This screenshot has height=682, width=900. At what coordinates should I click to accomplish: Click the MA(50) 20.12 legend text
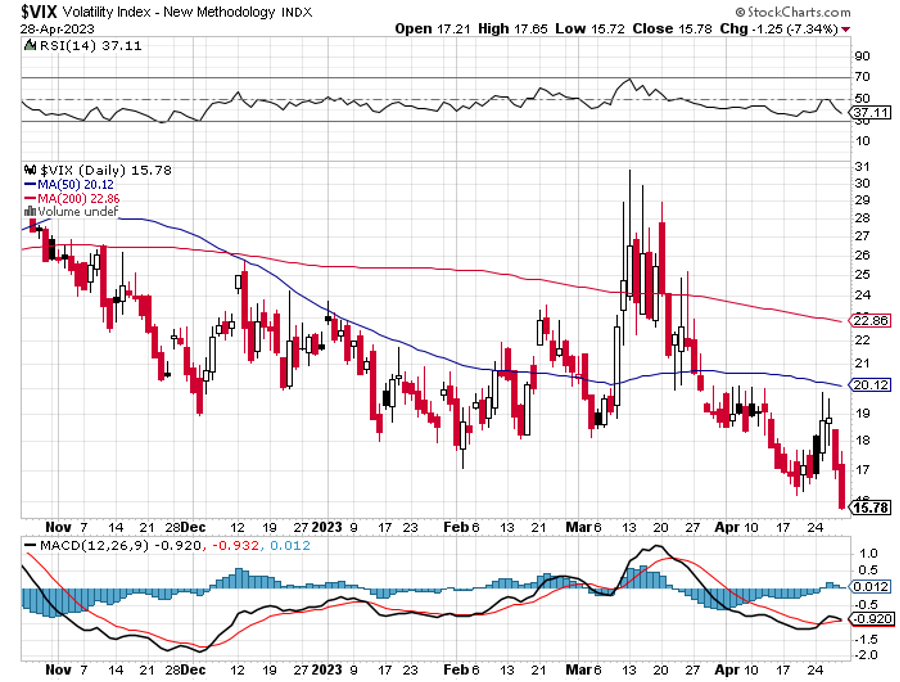pyautogui.click(x=76, y=184)
